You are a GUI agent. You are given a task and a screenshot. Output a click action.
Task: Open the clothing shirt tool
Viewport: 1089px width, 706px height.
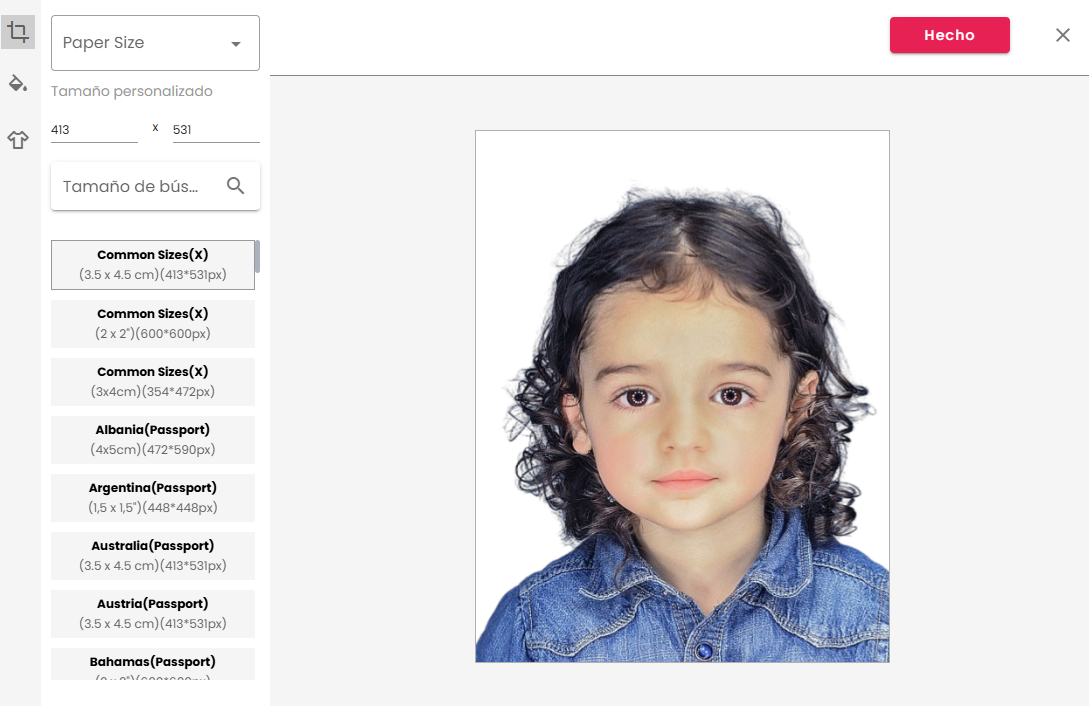[18, 140]
